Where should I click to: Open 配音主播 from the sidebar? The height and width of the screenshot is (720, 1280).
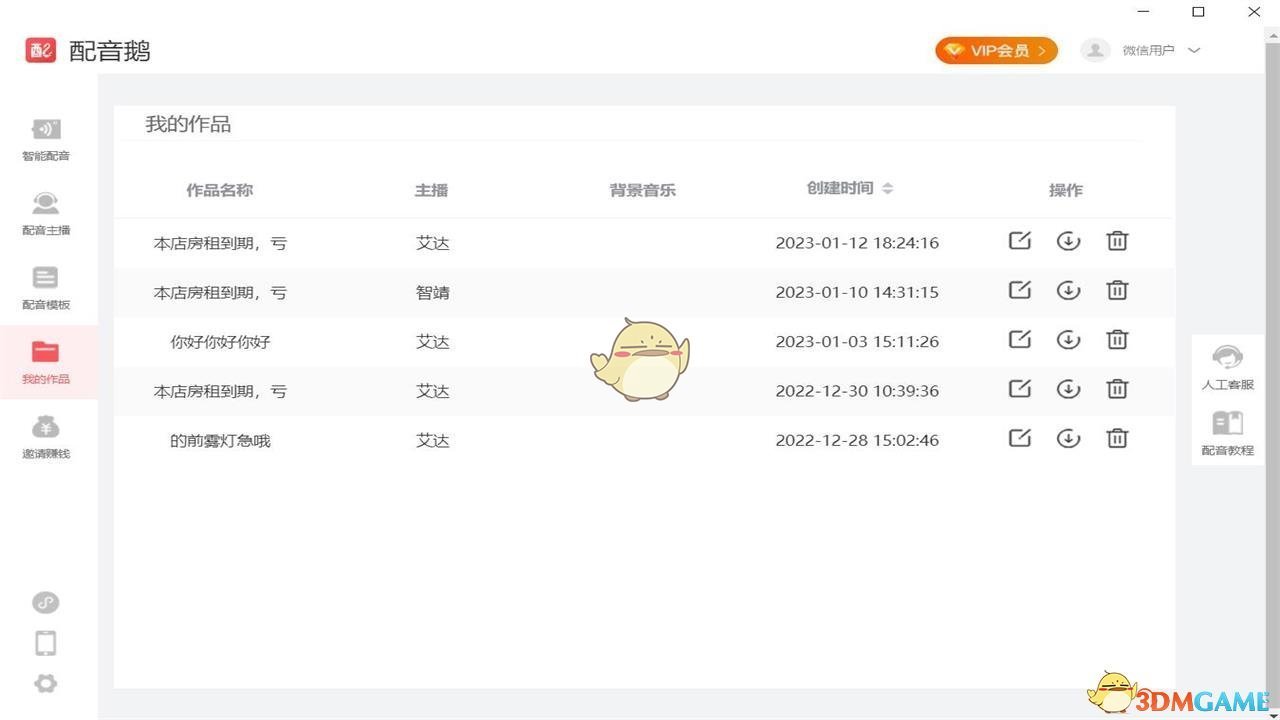click(45, 213)
